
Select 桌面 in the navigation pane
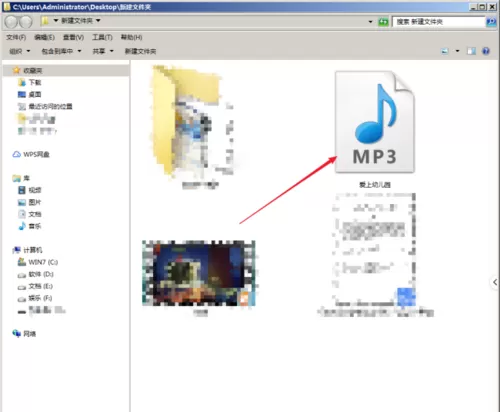(x=35, y=94)
